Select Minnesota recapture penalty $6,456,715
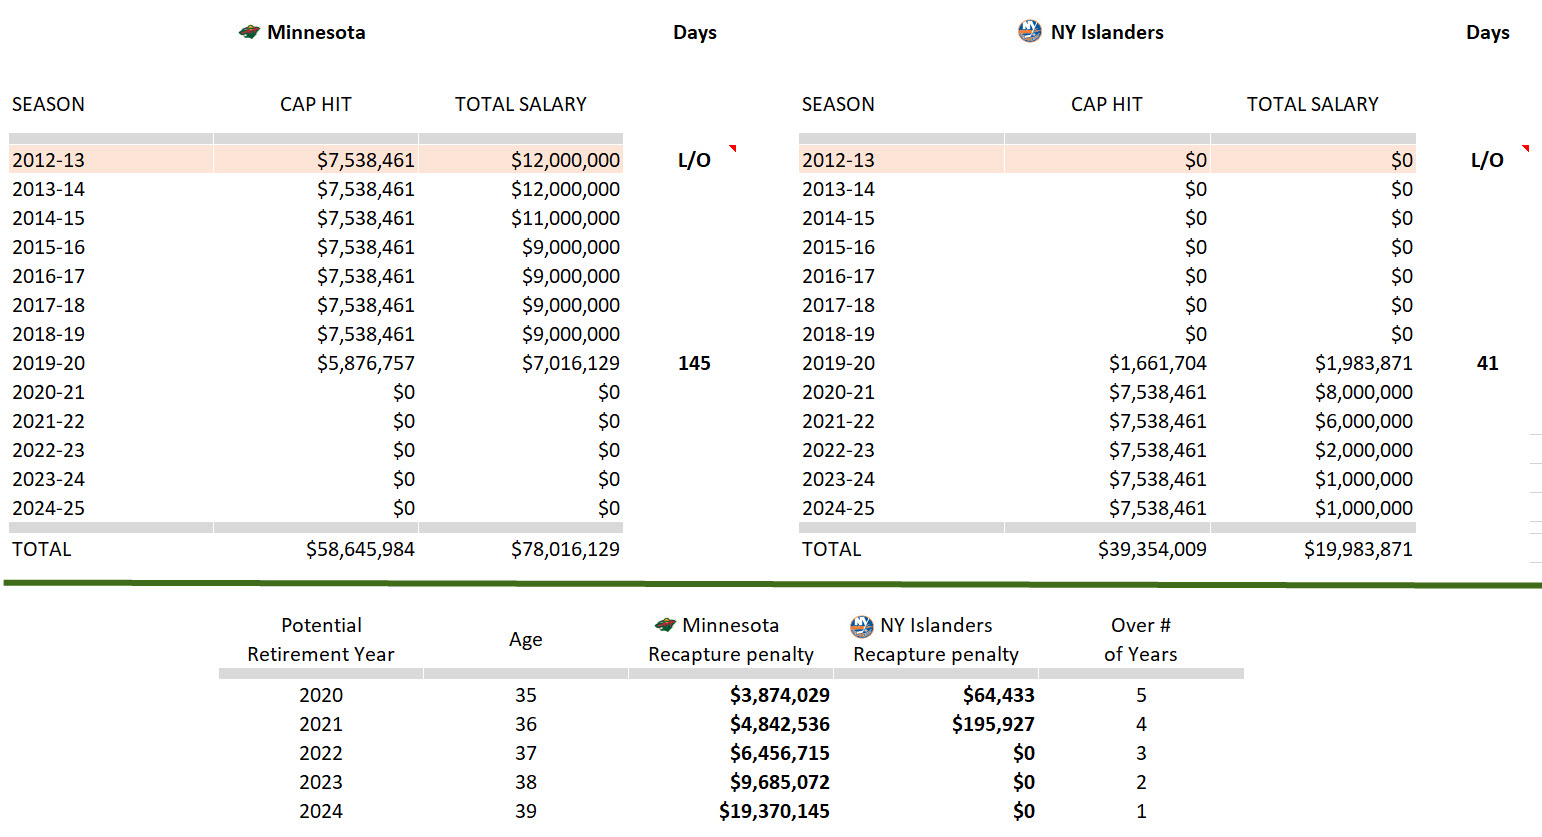 click(780, 753)
